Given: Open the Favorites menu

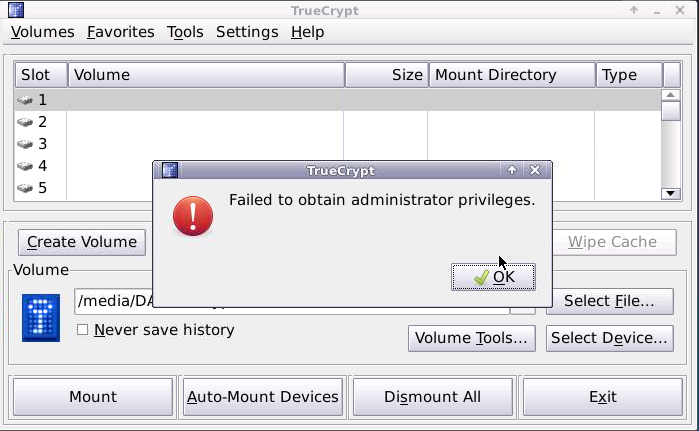Looking at the screenshot, I should (x=120, y=32).
